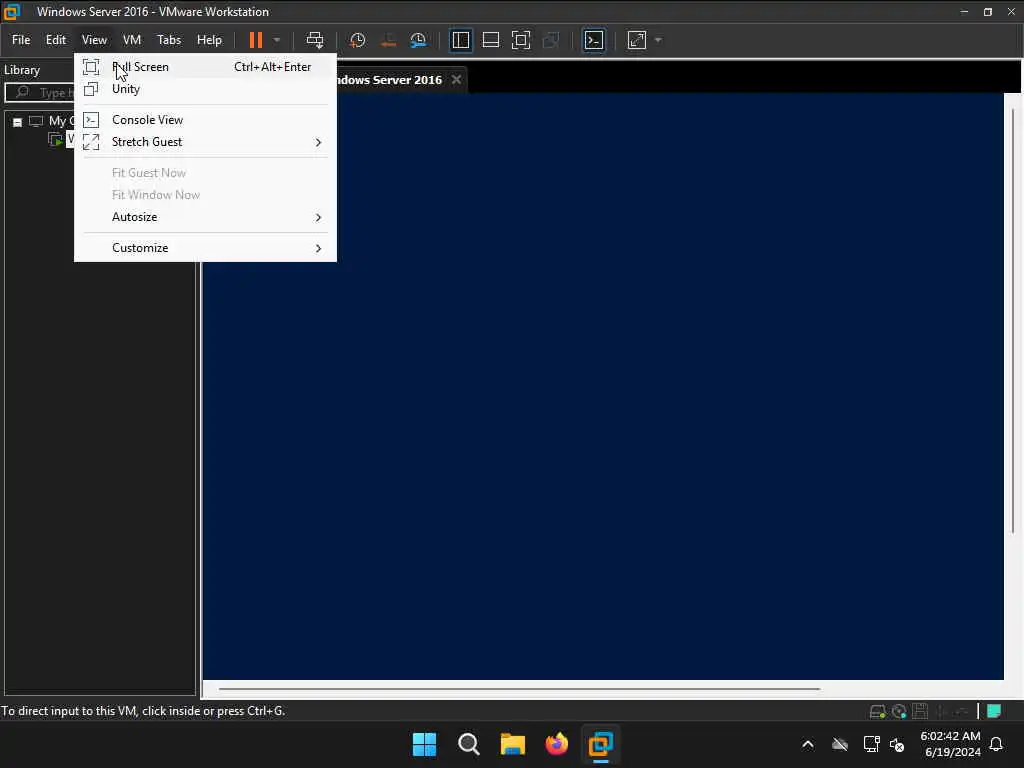Open the Help menu
This screenshot has height=768, width=1024.
pos(209,40)
